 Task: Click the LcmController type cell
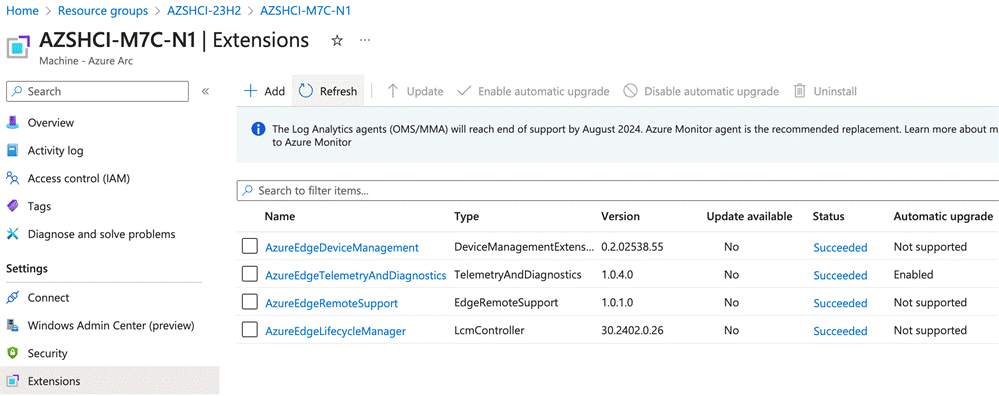489,330
